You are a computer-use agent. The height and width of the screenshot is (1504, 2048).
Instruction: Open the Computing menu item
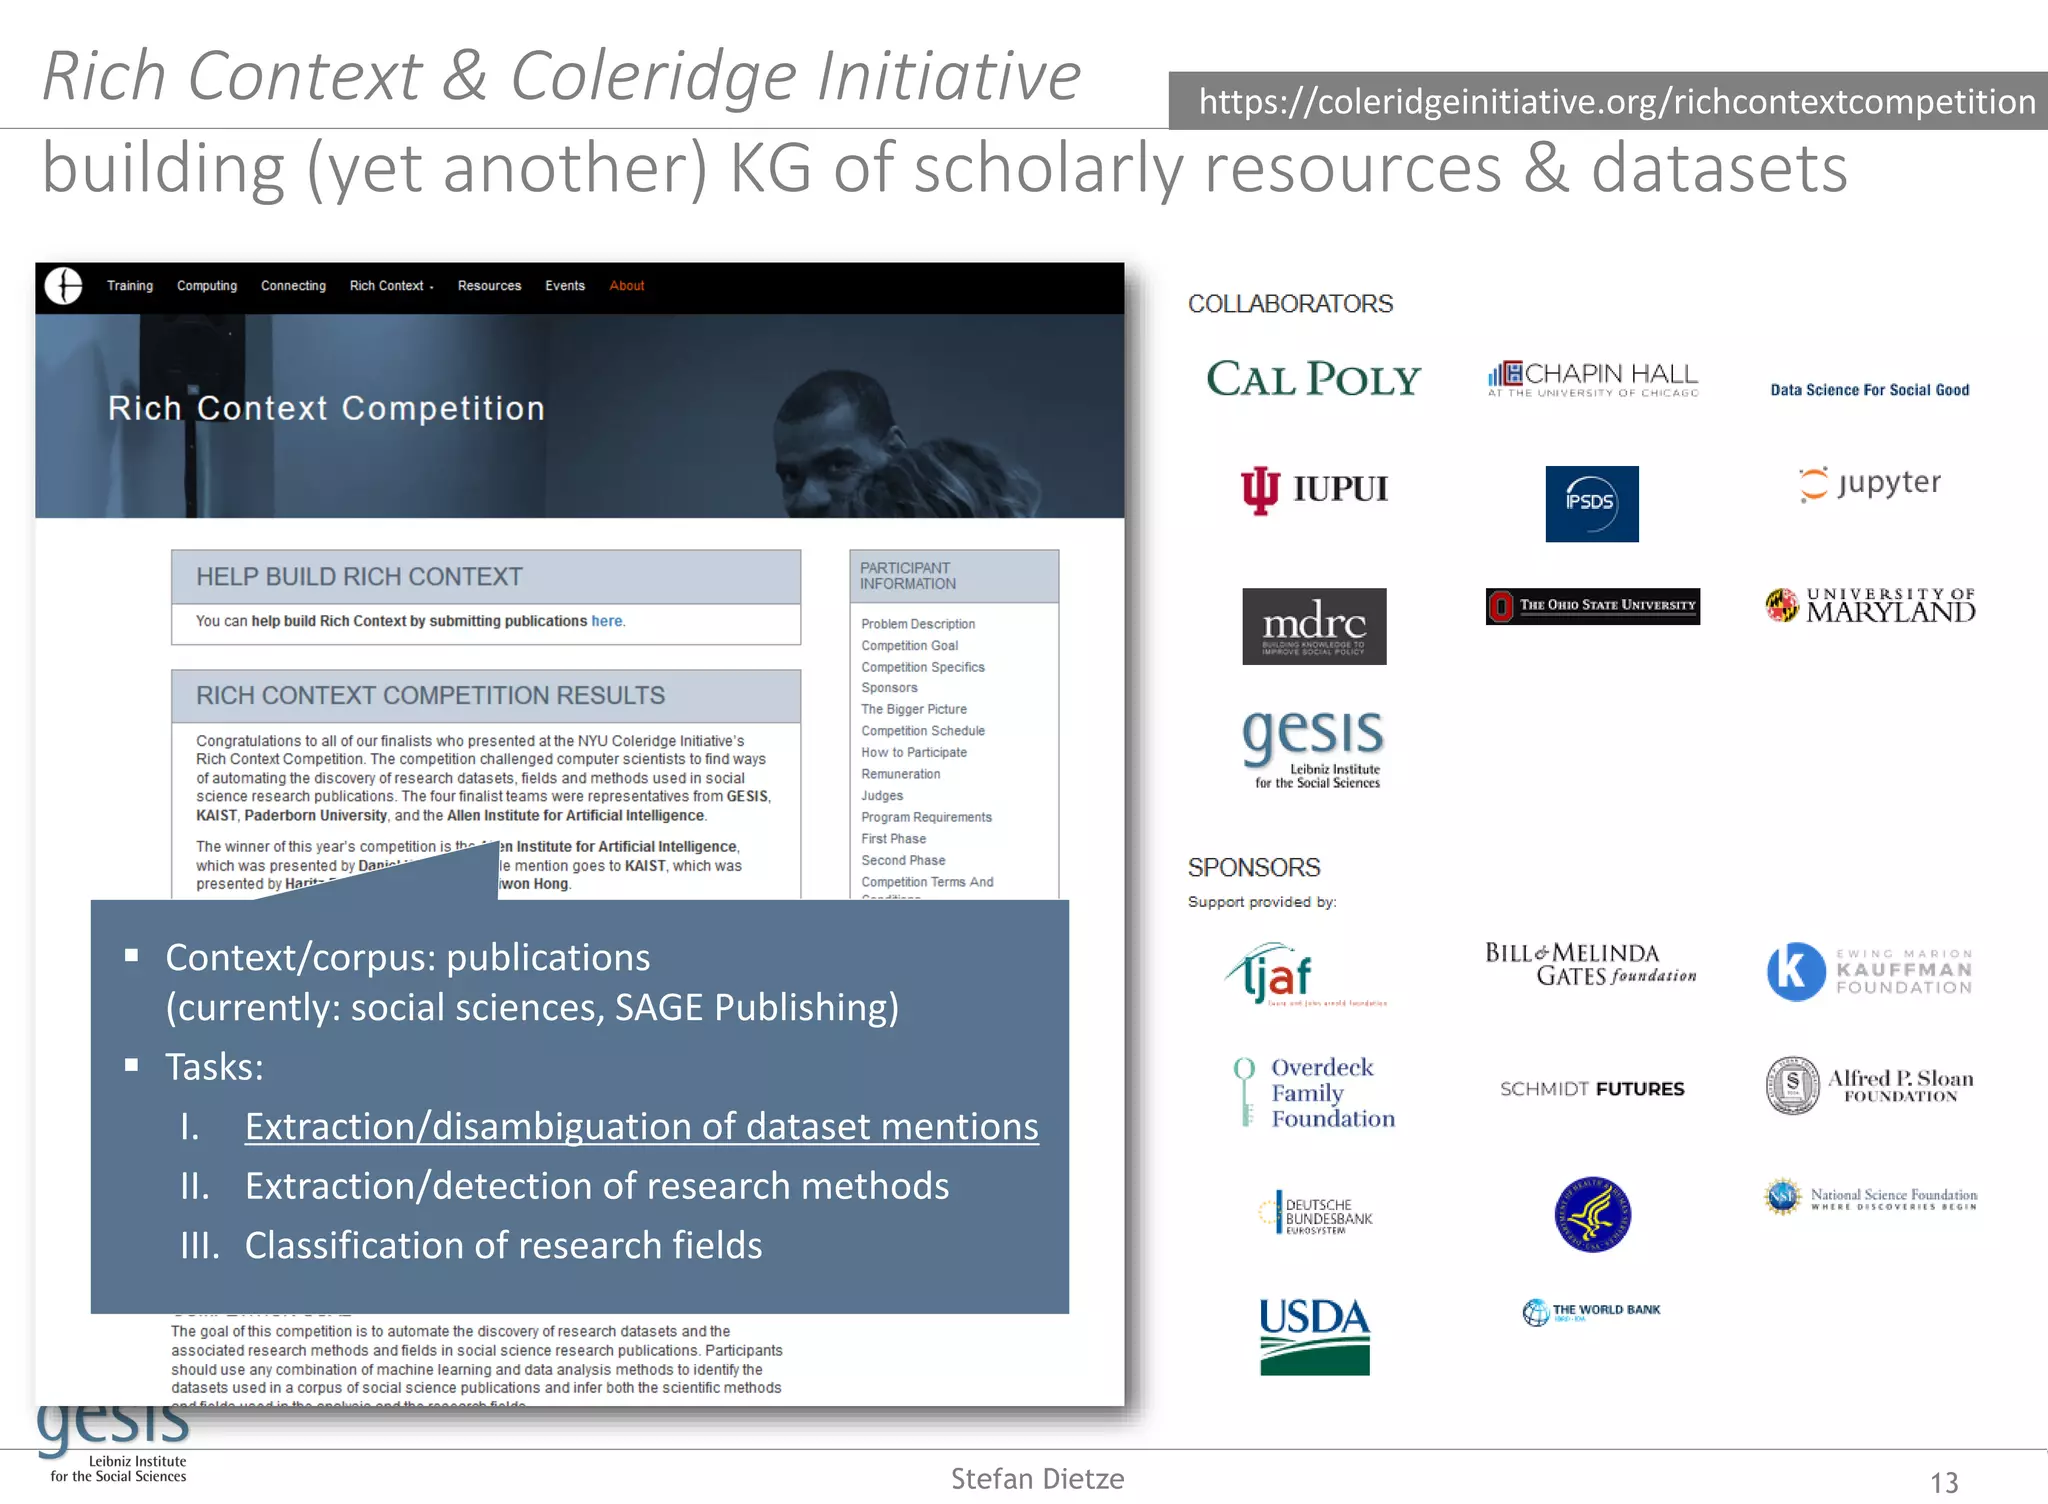207,286
